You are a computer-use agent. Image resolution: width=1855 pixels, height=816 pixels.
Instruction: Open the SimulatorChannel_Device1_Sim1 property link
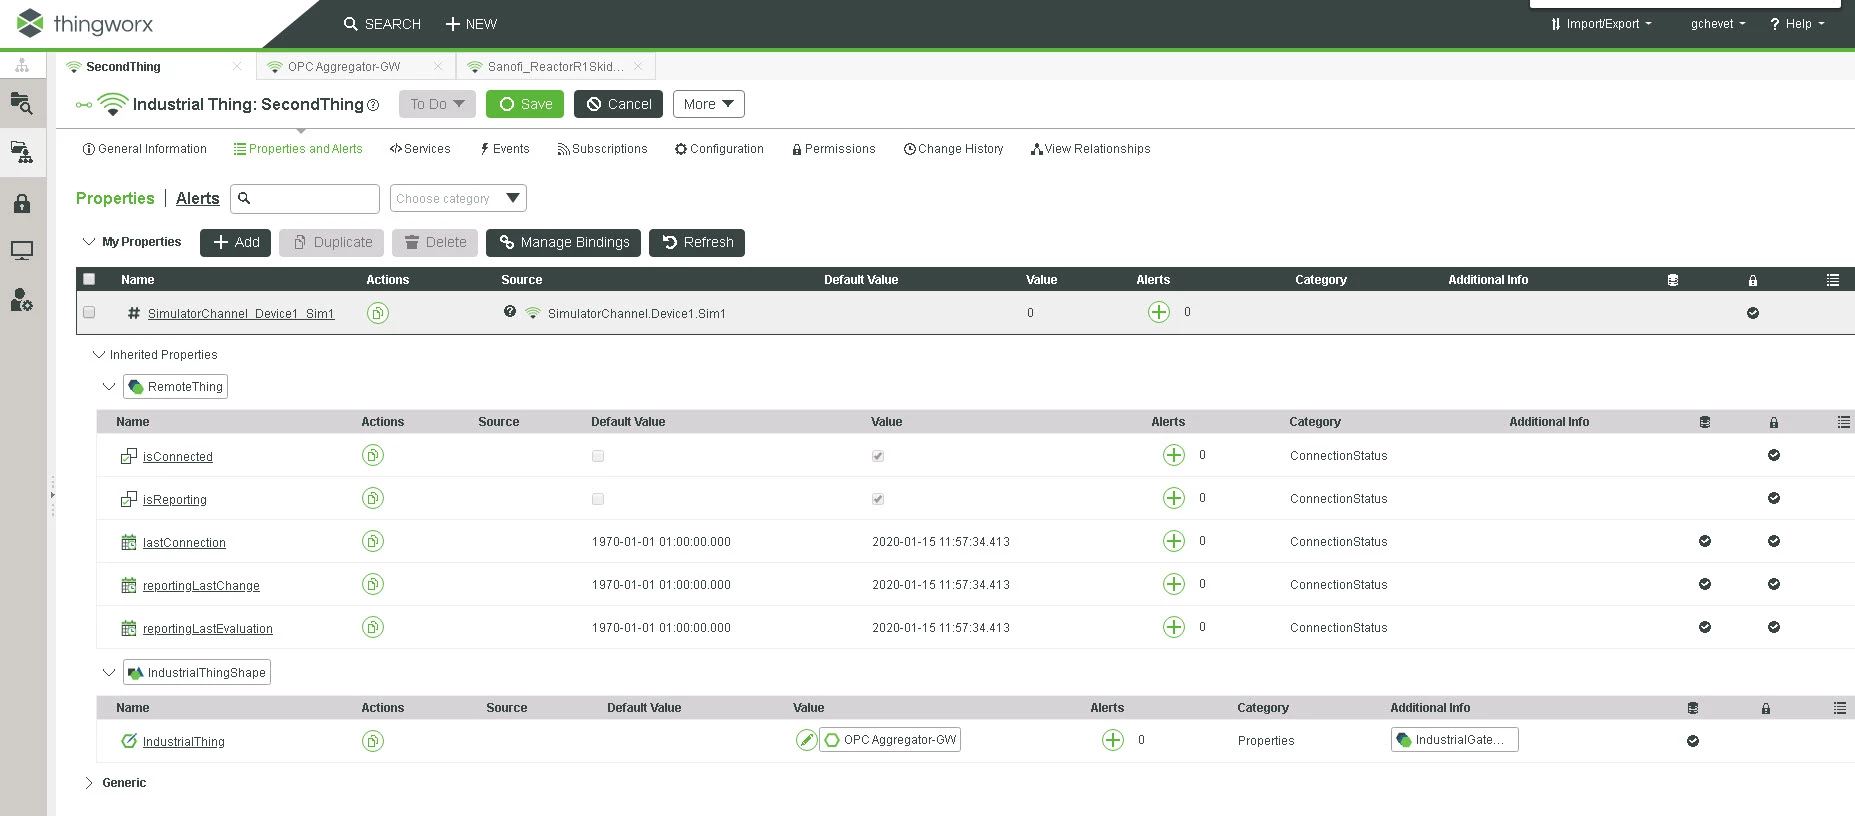click(x=241, y=314)
